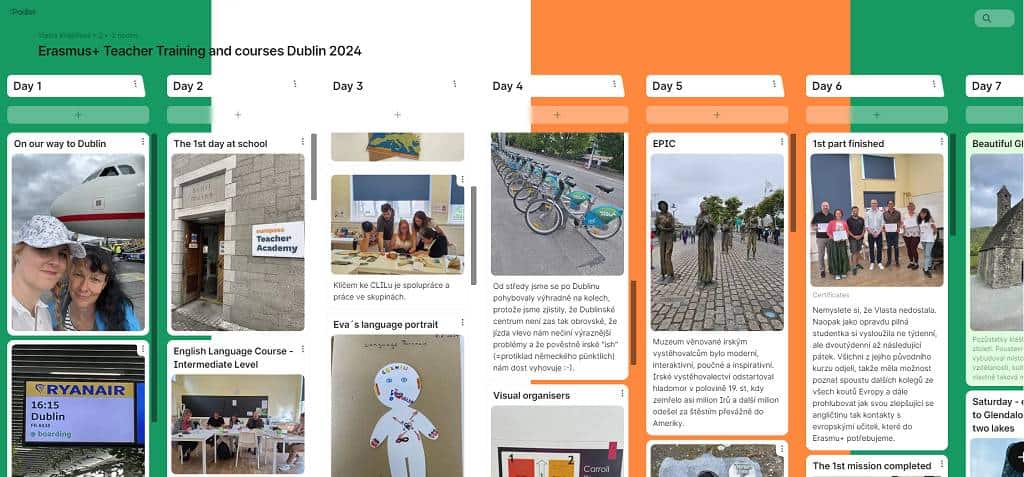
Task: Open options for The 1st day at school post
Action: tap(302, 141)
